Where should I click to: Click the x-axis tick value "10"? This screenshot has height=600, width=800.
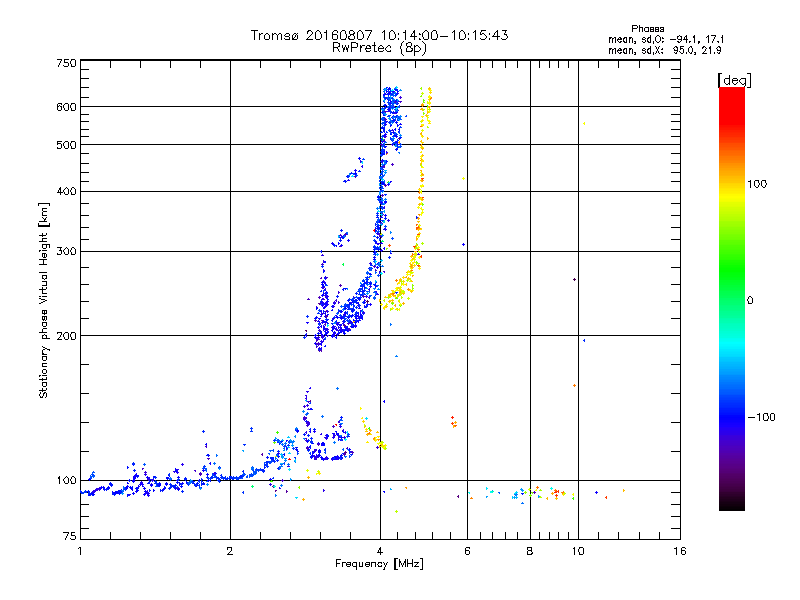pos(578,551)
